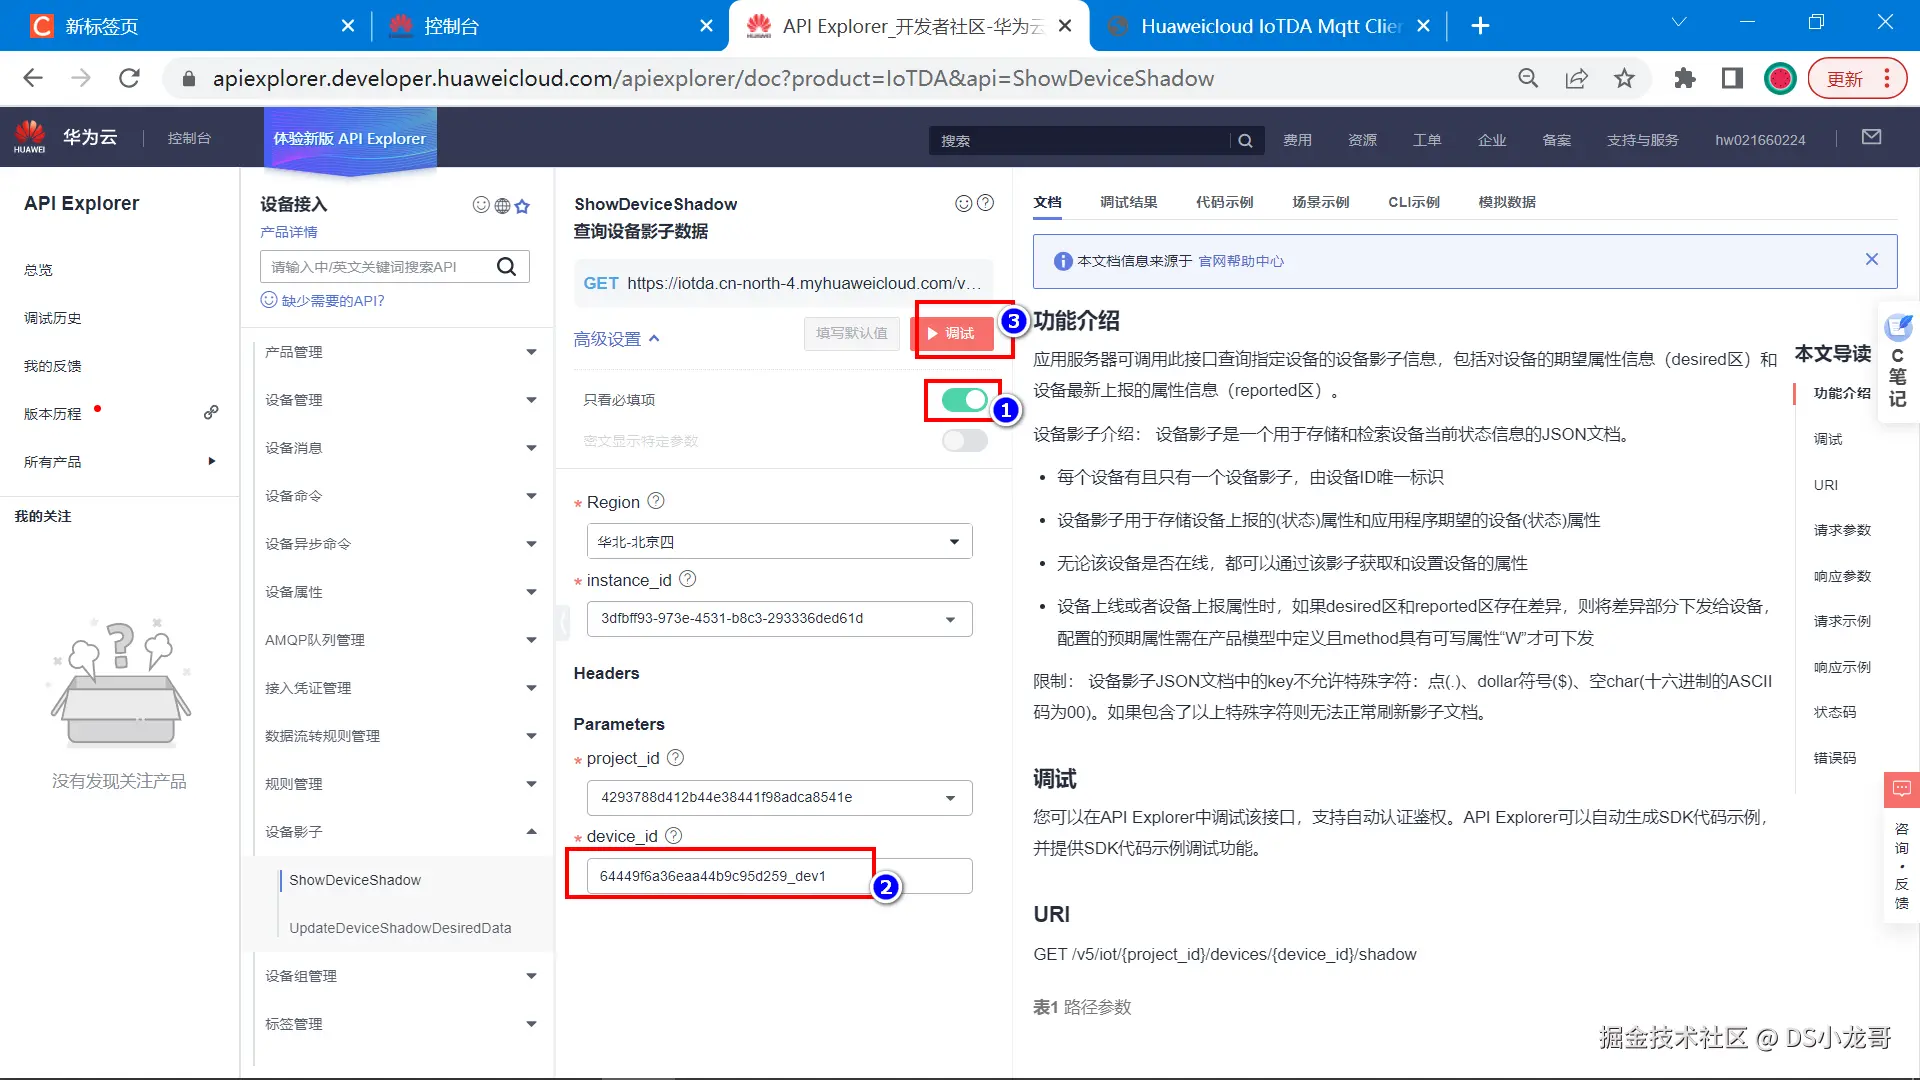Click the help icon next to Region

click(x=656, y=501)
